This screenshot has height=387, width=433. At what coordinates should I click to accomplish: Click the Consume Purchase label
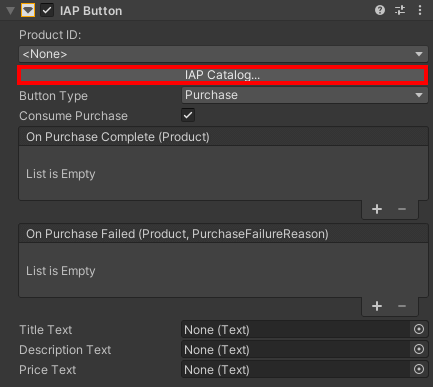[73, 116]
